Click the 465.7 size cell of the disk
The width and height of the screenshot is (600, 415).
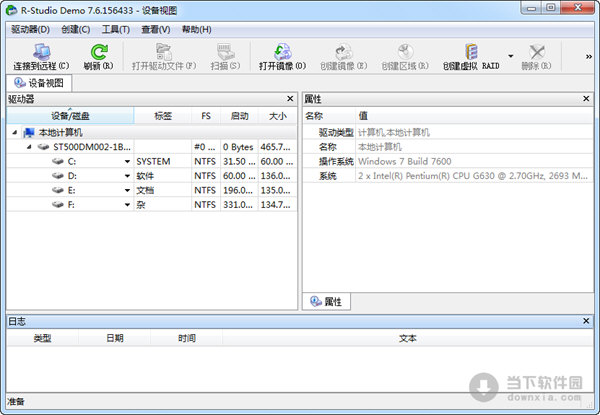point(276,147)
